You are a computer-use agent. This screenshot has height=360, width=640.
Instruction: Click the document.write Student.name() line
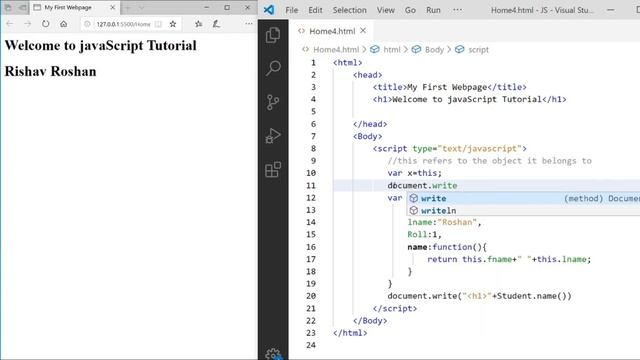[x=479, y=296]
